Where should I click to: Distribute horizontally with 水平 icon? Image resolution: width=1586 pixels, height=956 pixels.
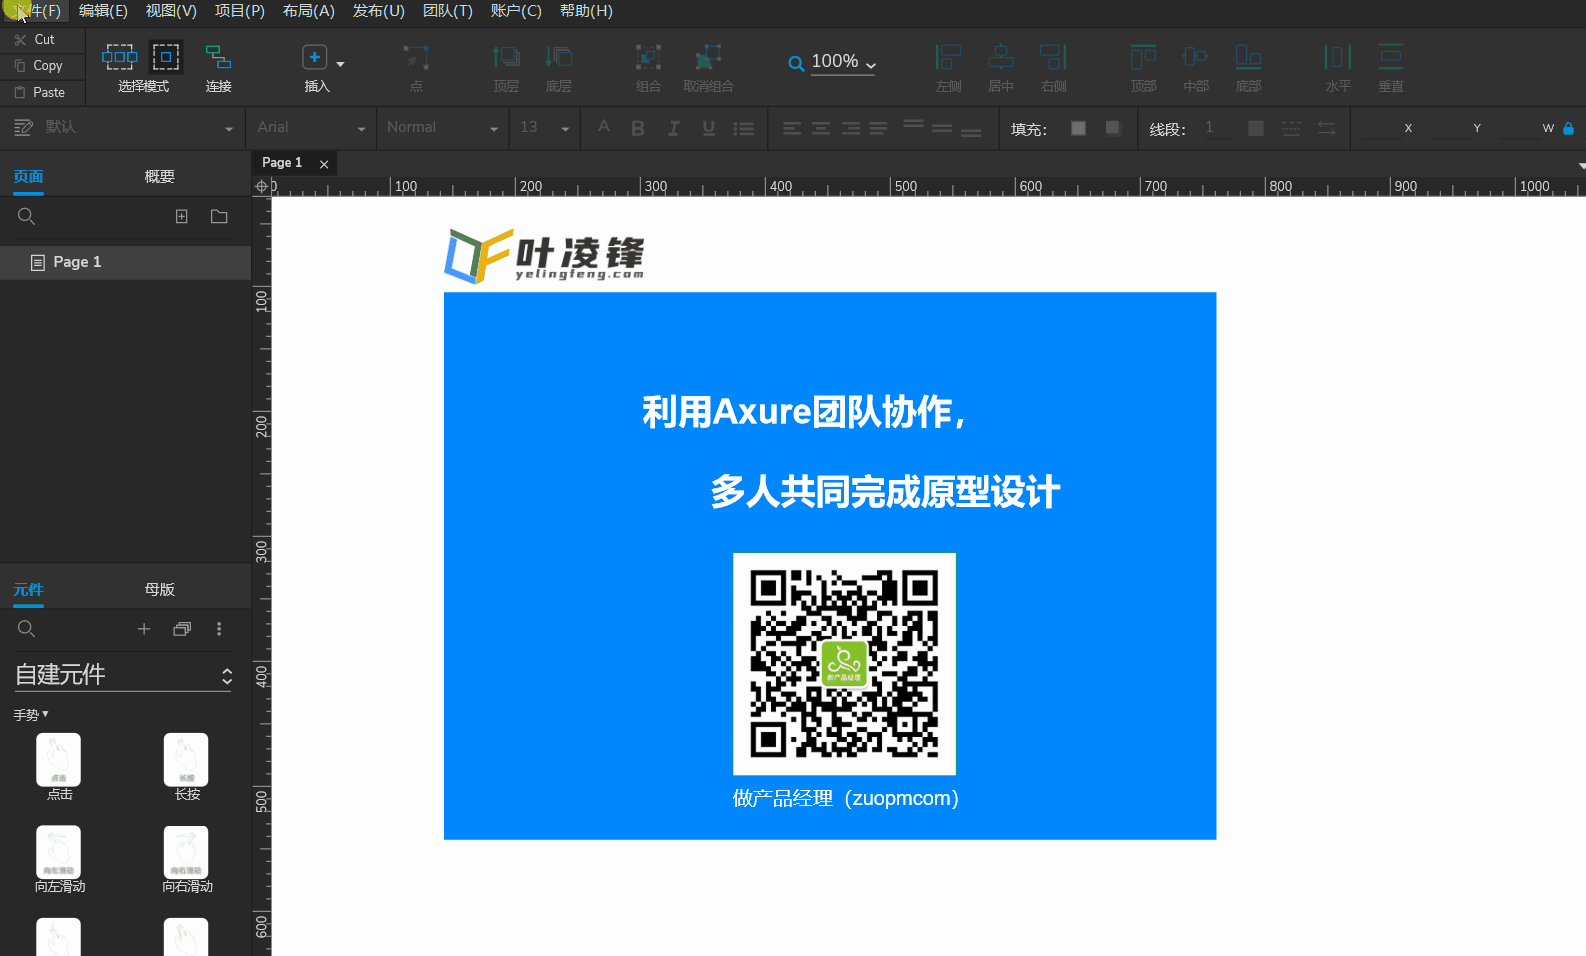point(1338,57)
